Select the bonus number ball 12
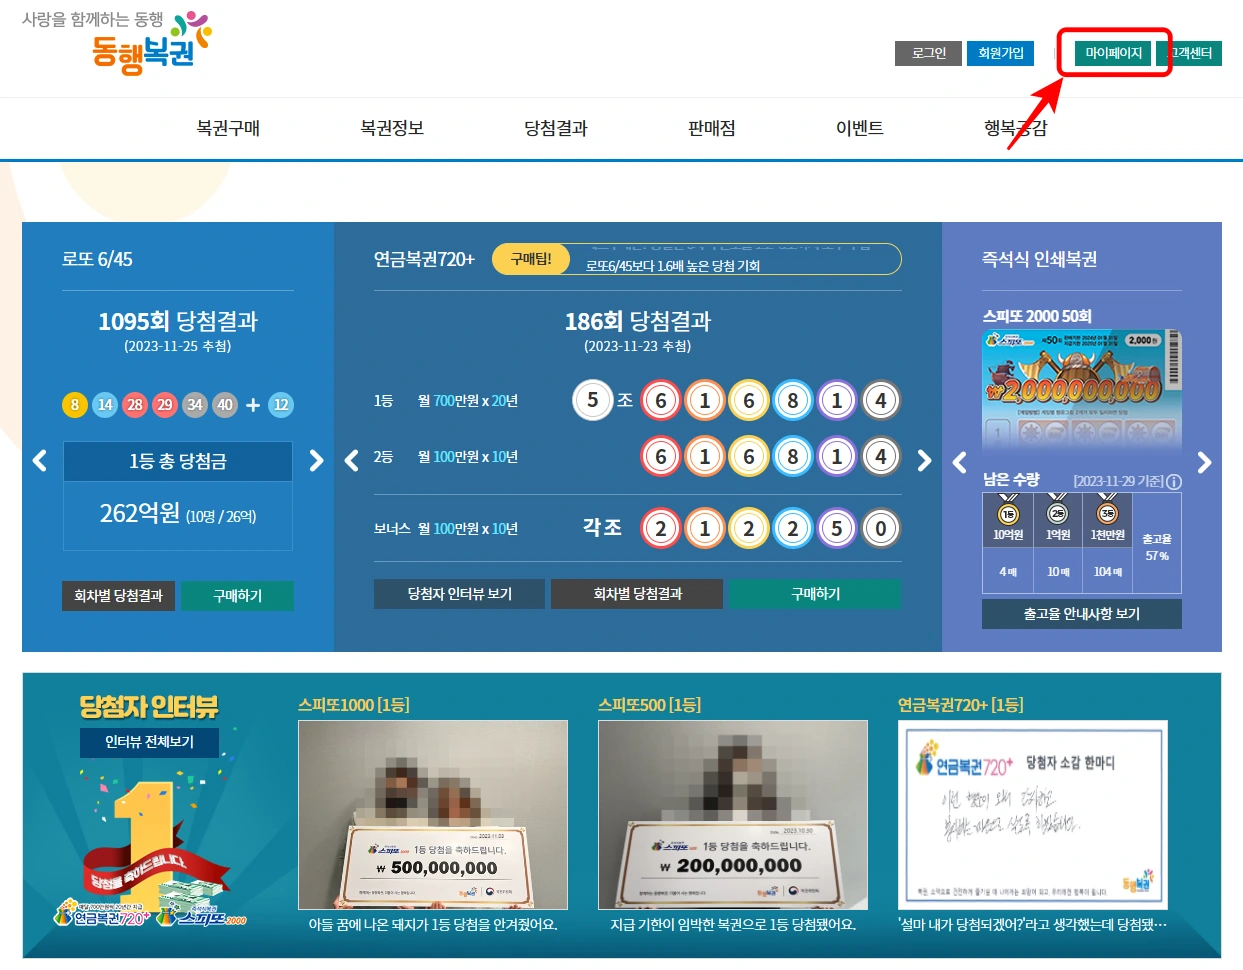Viewport: 1243px width, 970px height. tap(281, 406)
